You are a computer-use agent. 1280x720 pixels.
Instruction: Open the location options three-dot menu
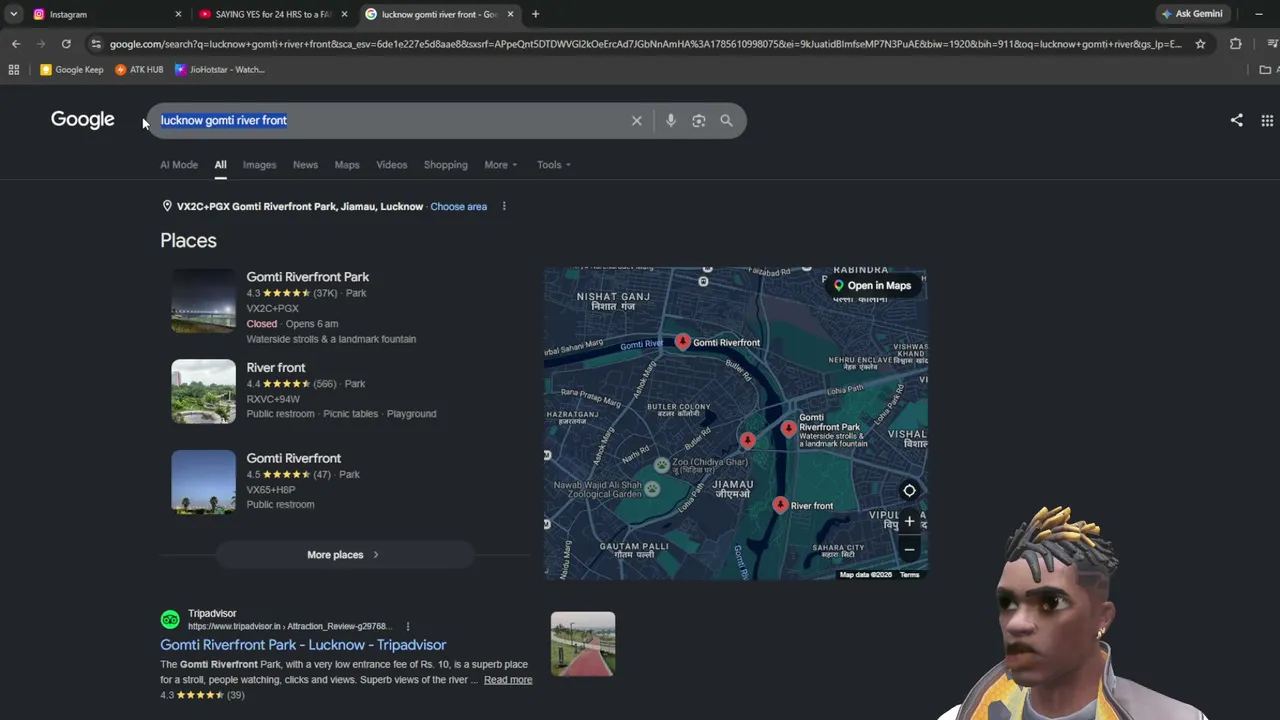click(504, 207)
